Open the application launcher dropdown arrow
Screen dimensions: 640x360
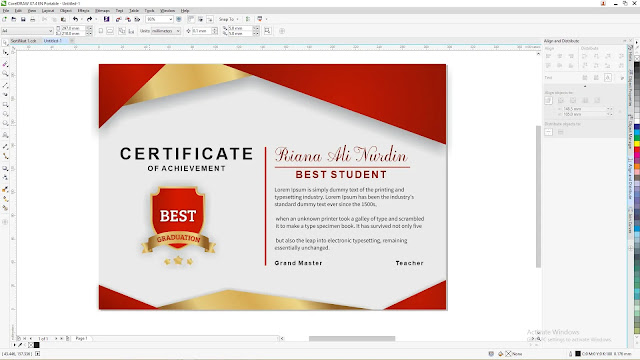pos(267,19)
